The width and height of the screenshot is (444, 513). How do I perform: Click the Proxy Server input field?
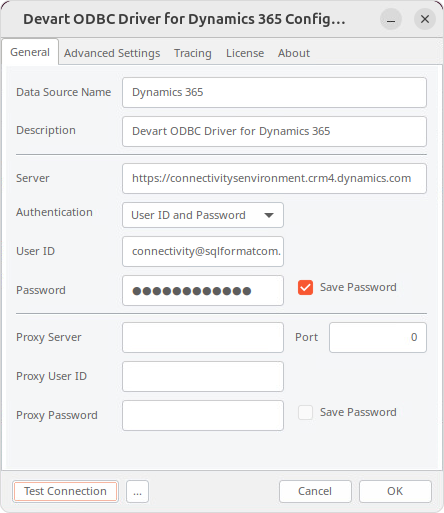click(x=203, y=337)
